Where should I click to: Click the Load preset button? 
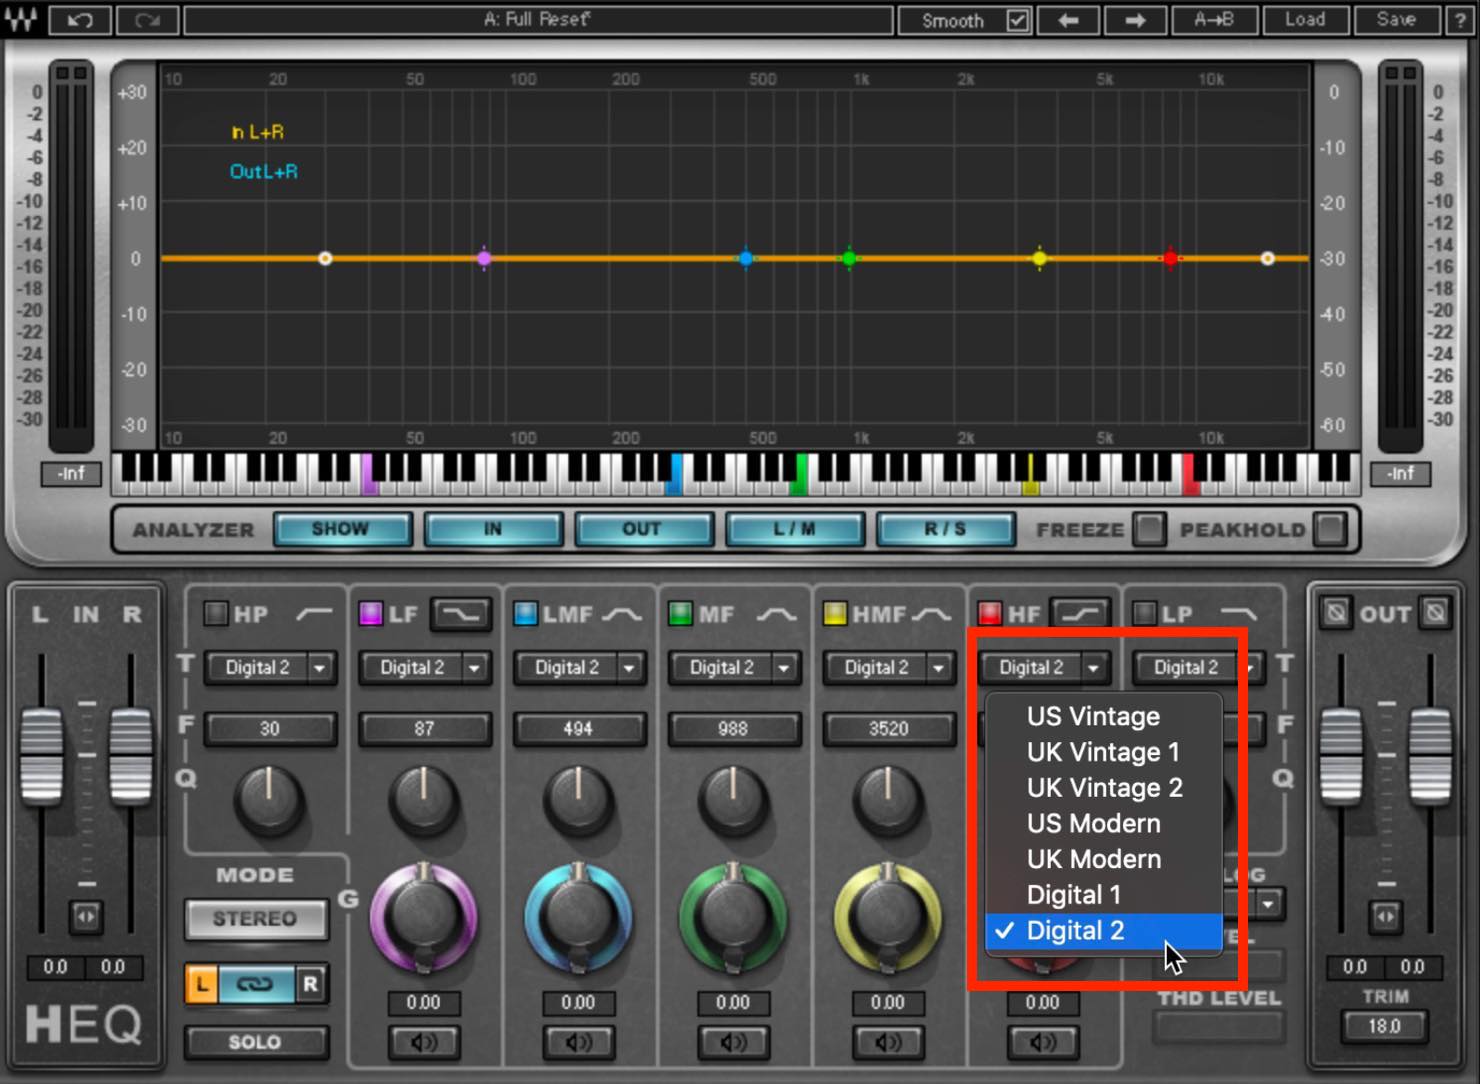[1305, 20]
